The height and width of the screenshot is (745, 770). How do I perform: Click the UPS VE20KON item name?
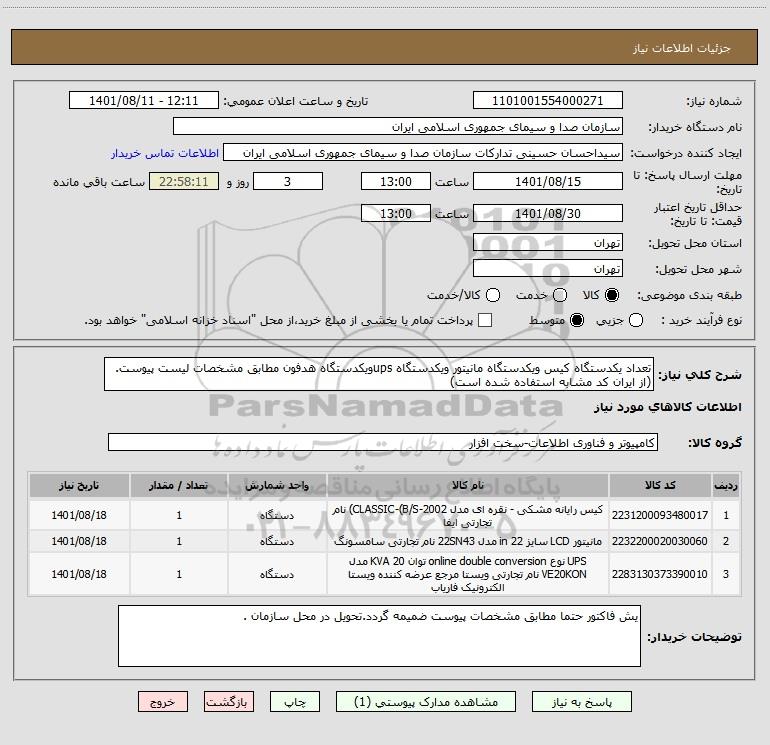pos(468,574)
